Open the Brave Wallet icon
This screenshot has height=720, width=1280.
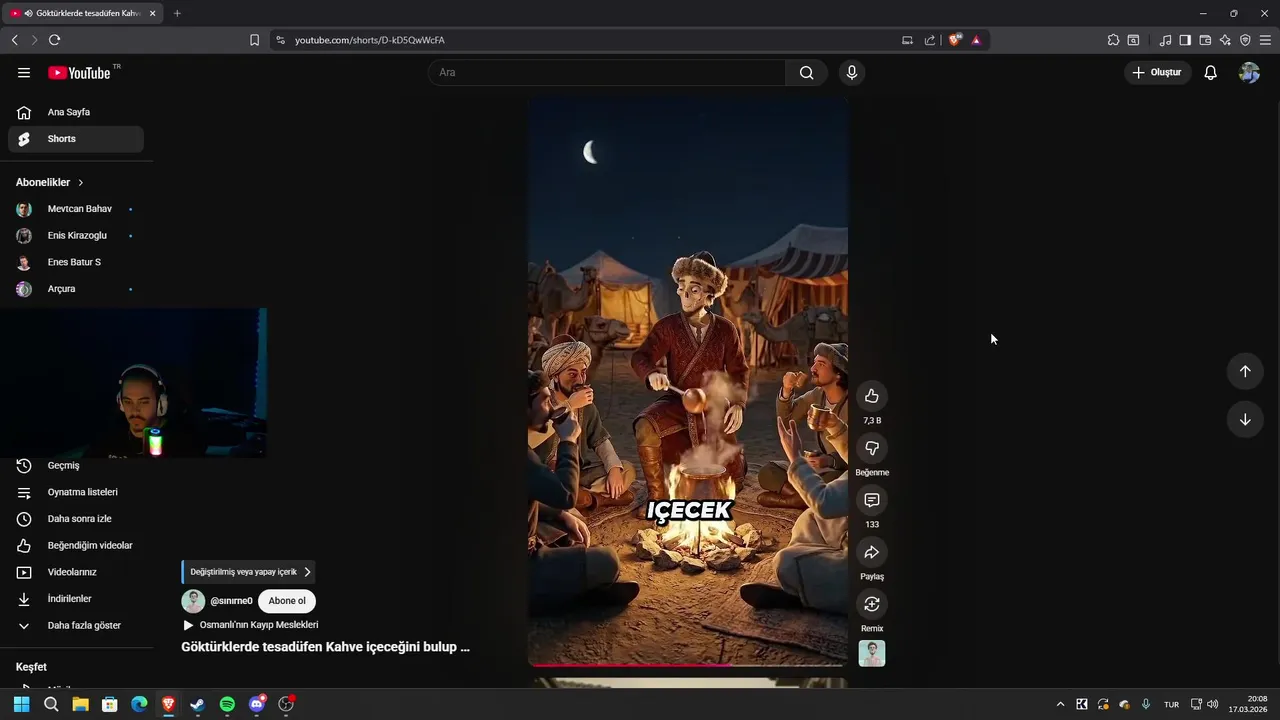[1205, 40]
